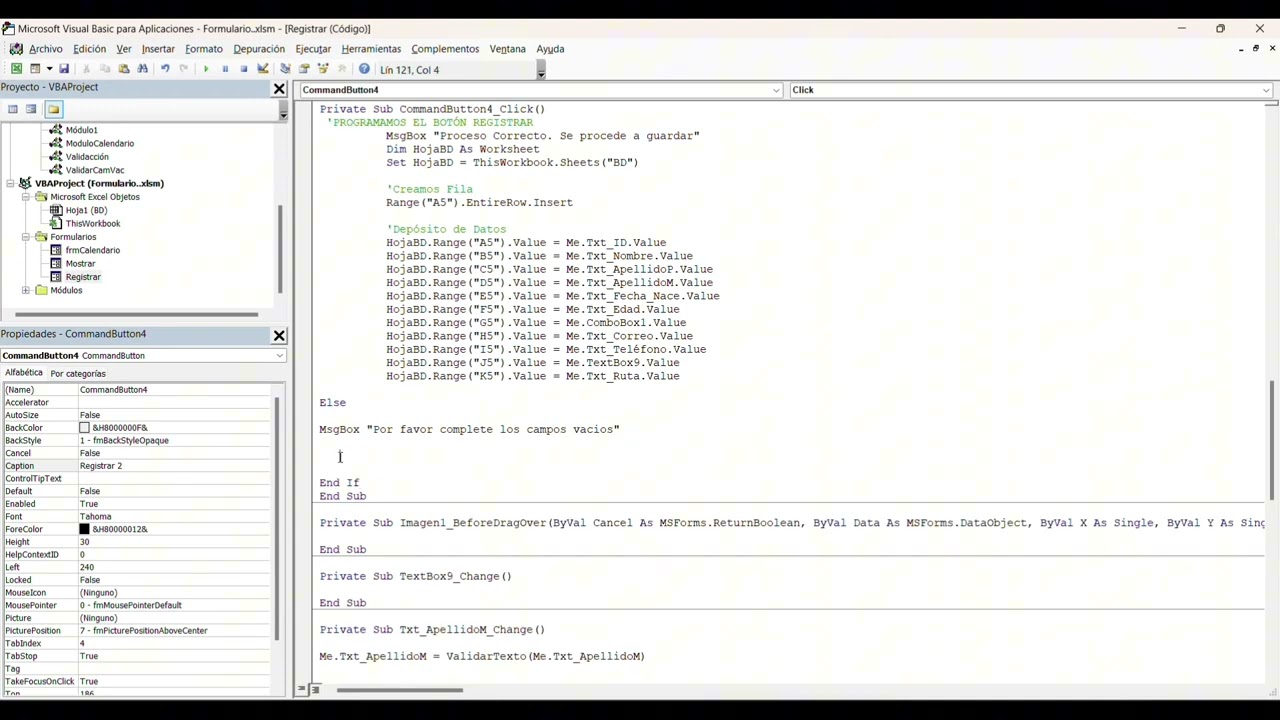The width and height of the screenshot is (1280, 720).
Task: Open the Toolbox toolbar icon
Action: point(342,69)
